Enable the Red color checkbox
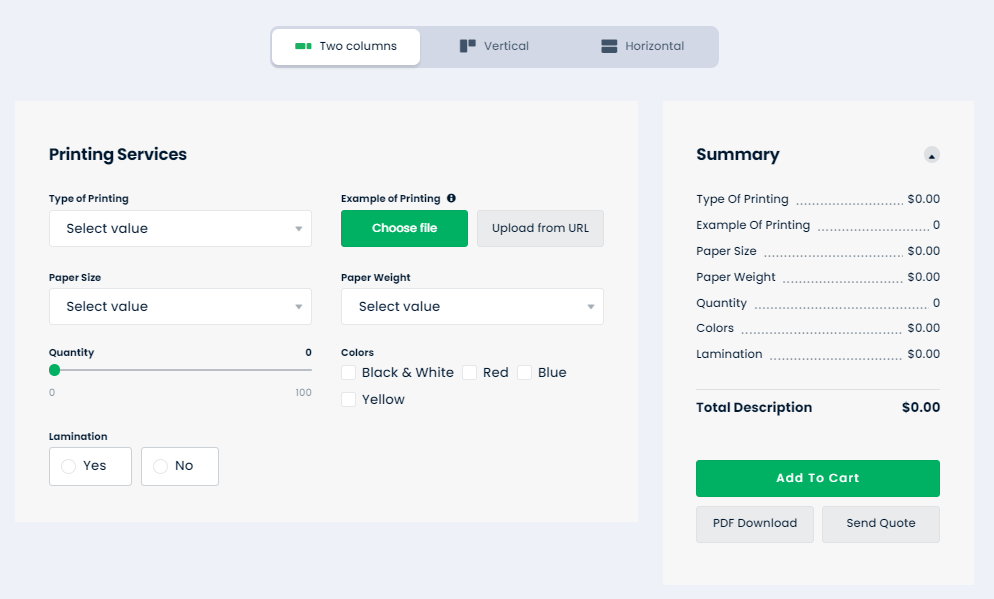994x599 pixels. coord(470,373)
